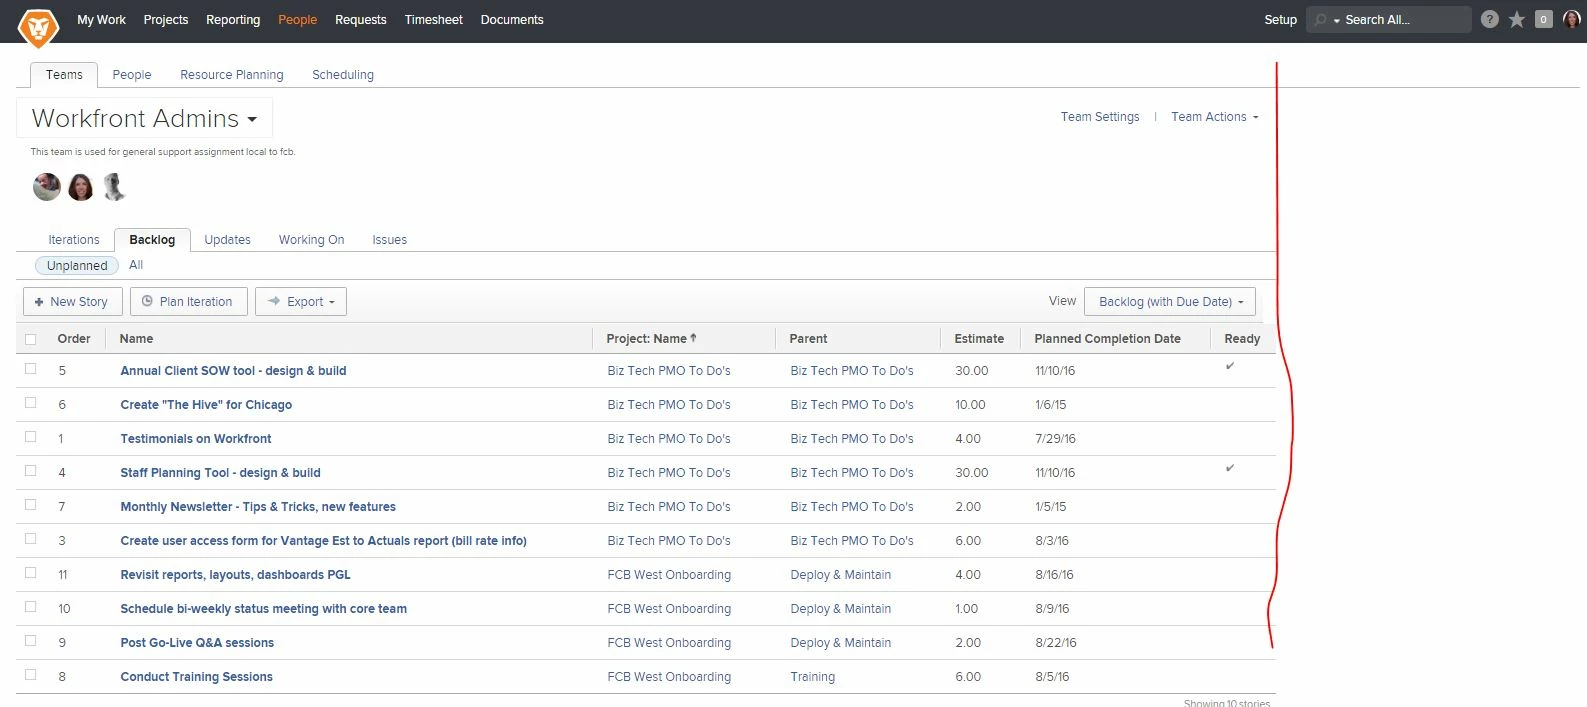
Task: Open Documents in the top navigation
Action: click(512, 20)
